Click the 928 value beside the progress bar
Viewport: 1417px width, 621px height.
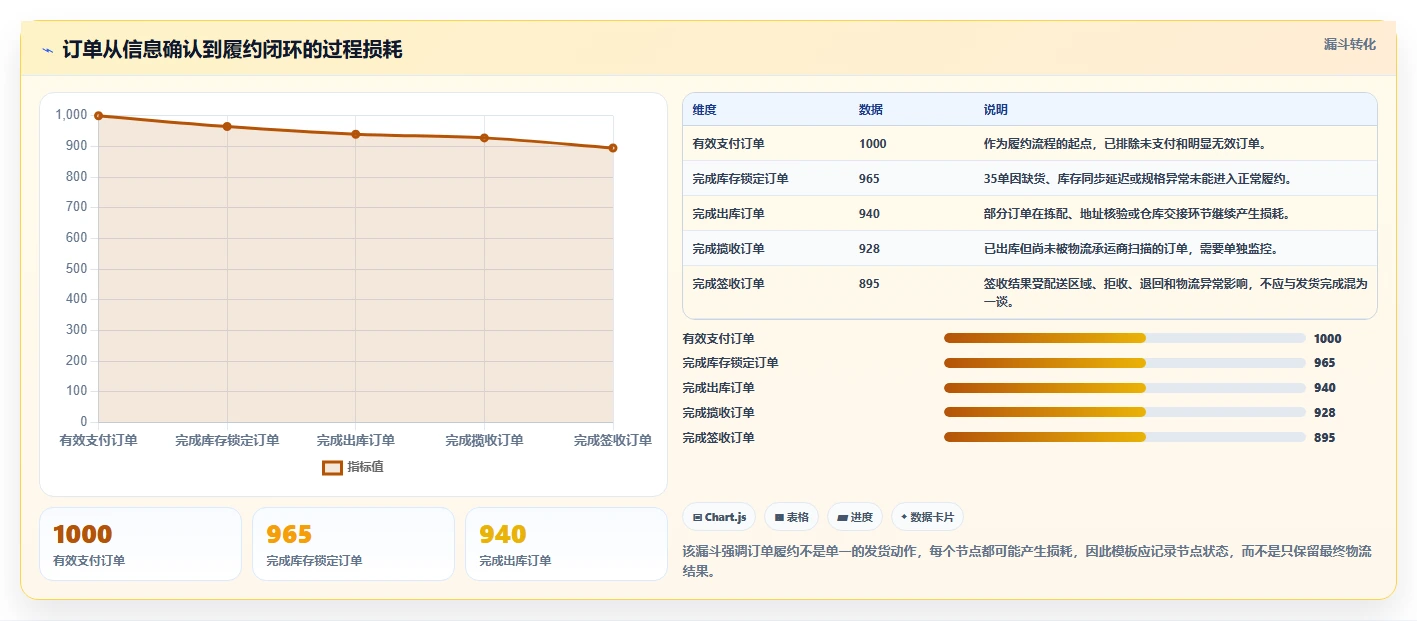[1324, 413]
